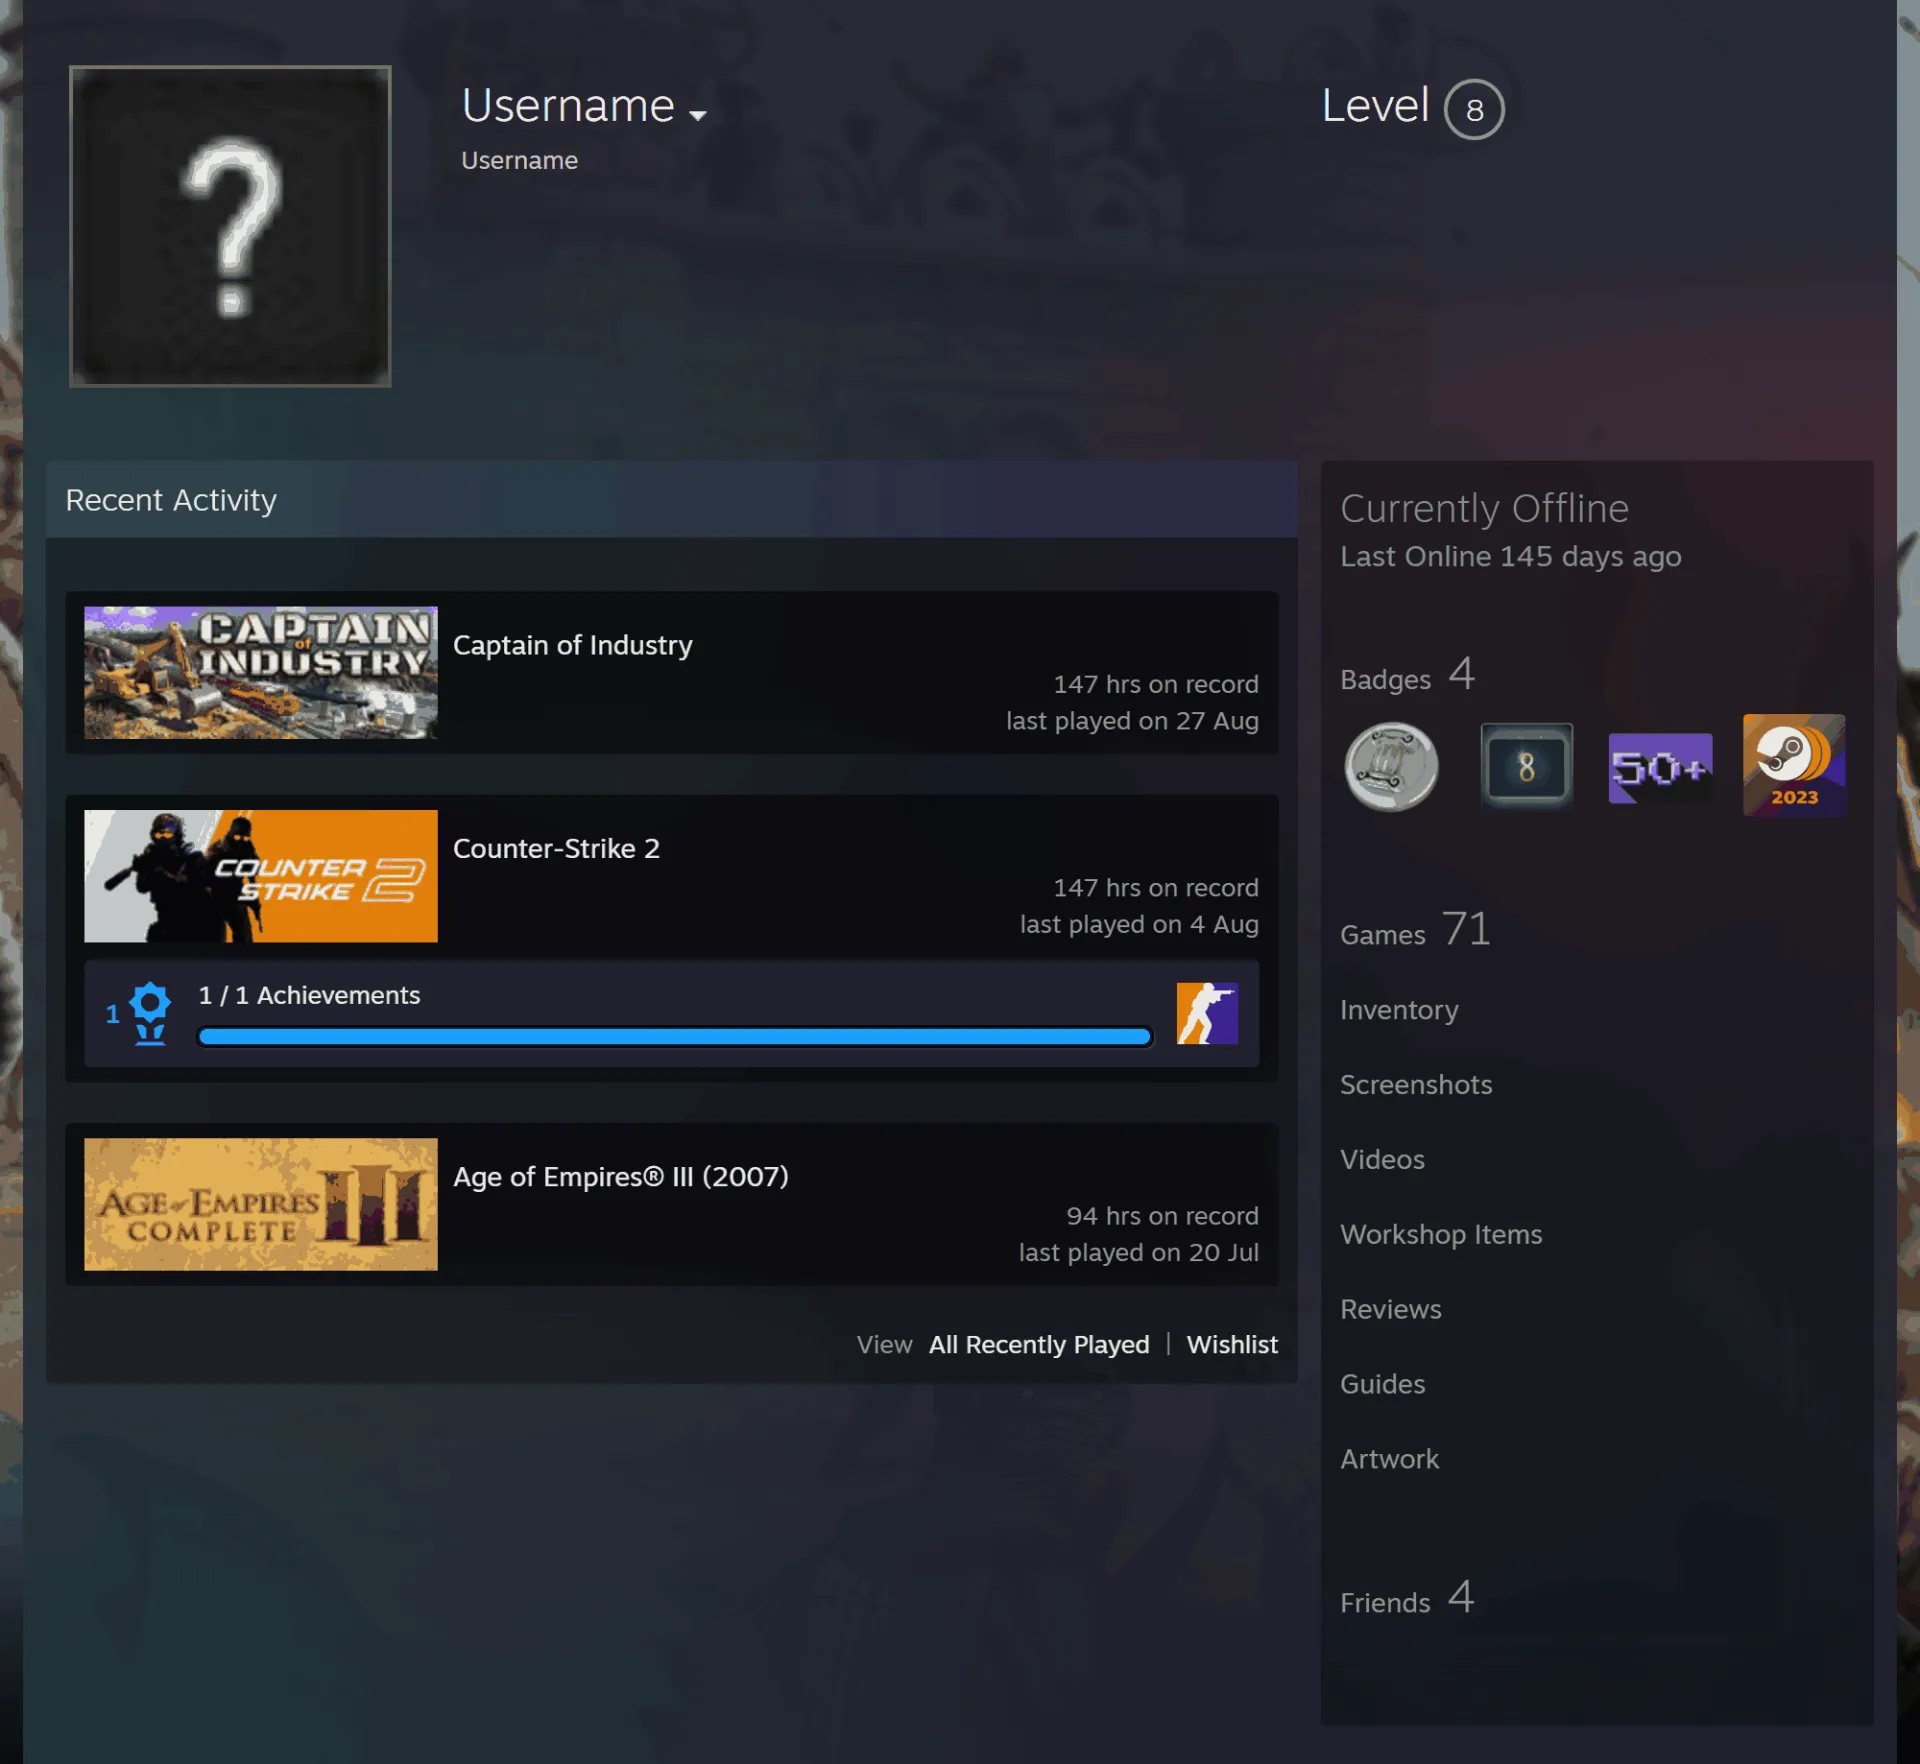The height and width of the screenshot is (1764, 1920).
Task: Open Workshop Items
Action: (x=1441, y=1234)
